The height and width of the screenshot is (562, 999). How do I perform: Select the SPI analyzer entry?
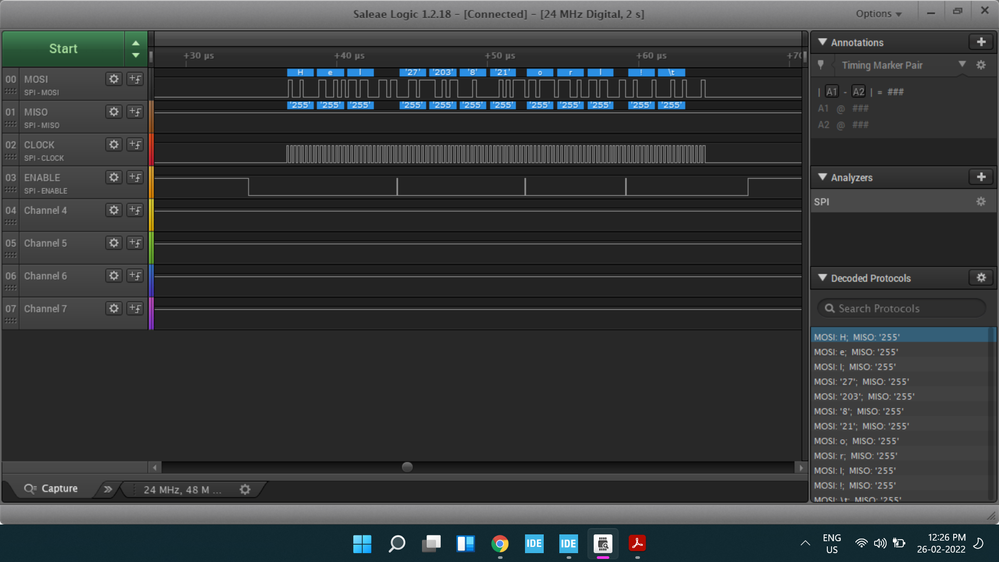[x=902, y=201]
